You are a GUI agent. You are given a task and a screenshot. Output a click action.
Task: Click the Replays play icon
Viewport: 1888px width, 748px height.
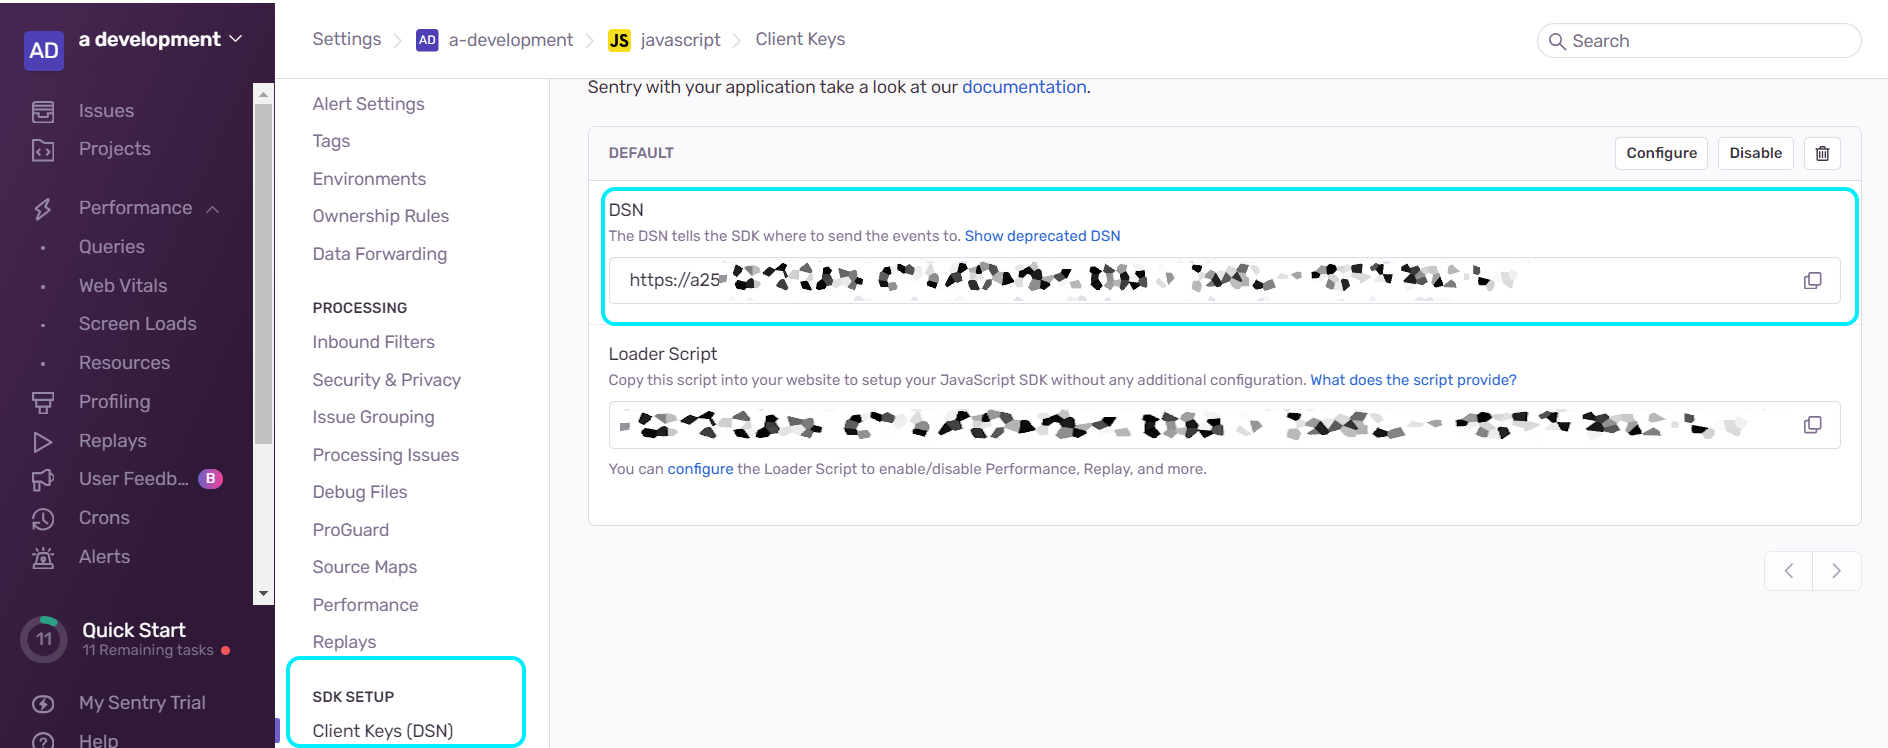(43, 441)
